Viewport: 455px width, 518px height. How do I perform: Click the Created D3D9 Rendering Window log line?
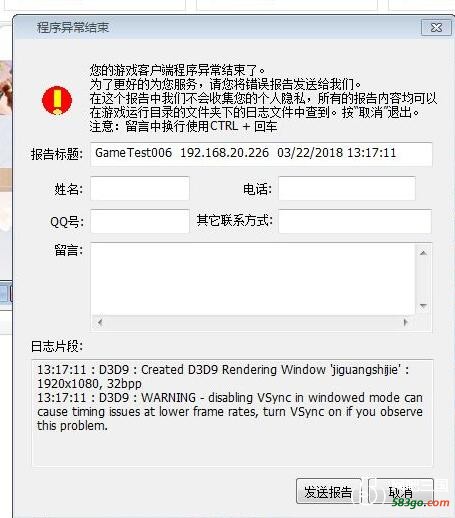click(x=223, y=377)
